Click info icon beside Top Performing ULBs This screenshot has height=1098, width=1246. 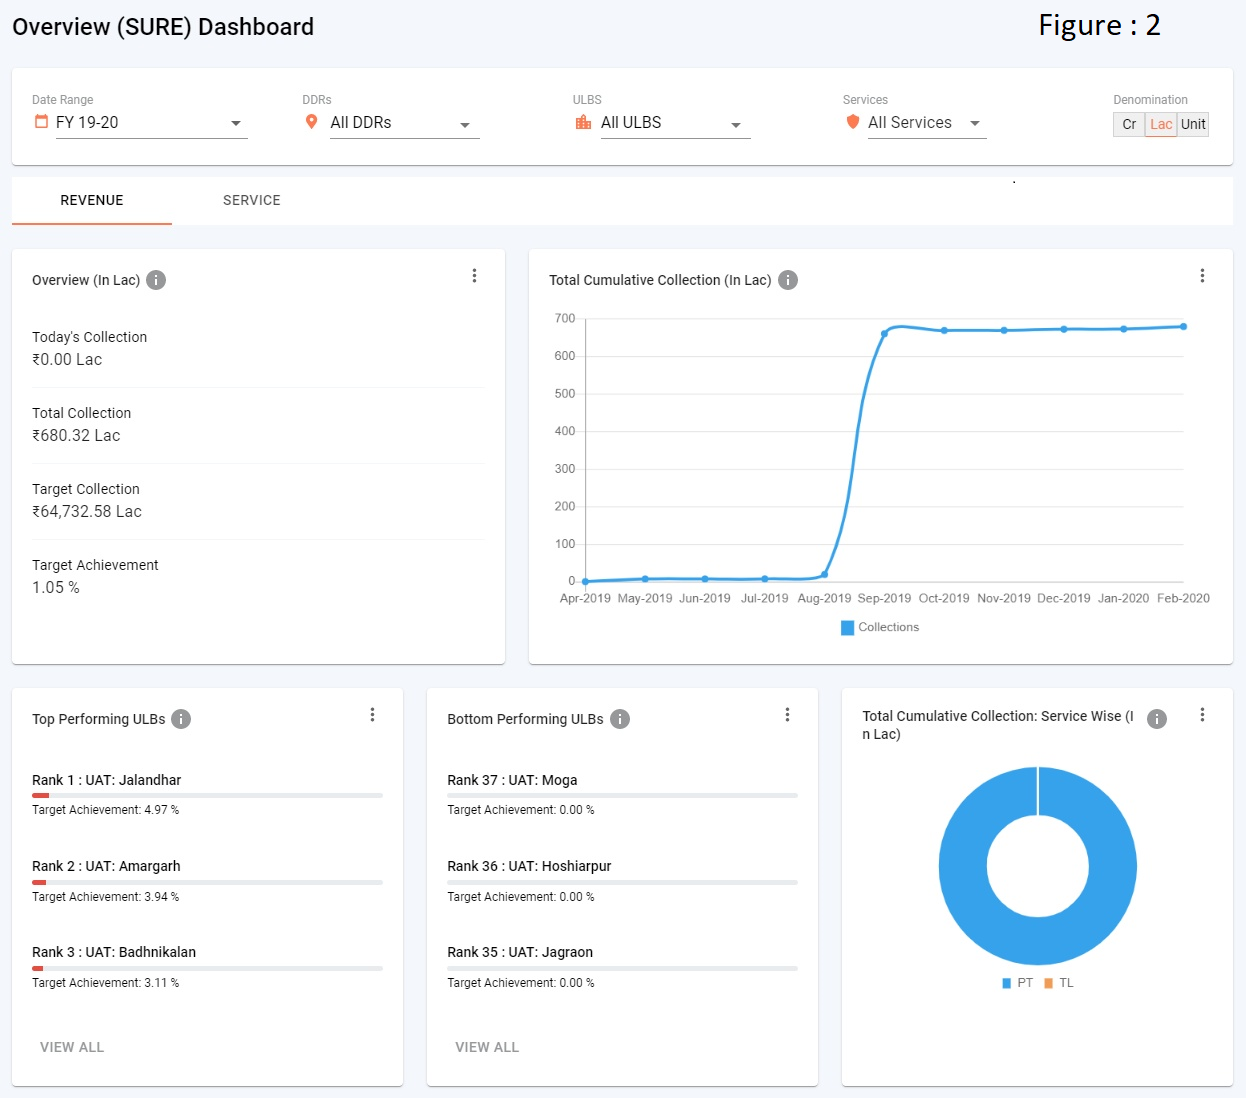coord(181,719)
